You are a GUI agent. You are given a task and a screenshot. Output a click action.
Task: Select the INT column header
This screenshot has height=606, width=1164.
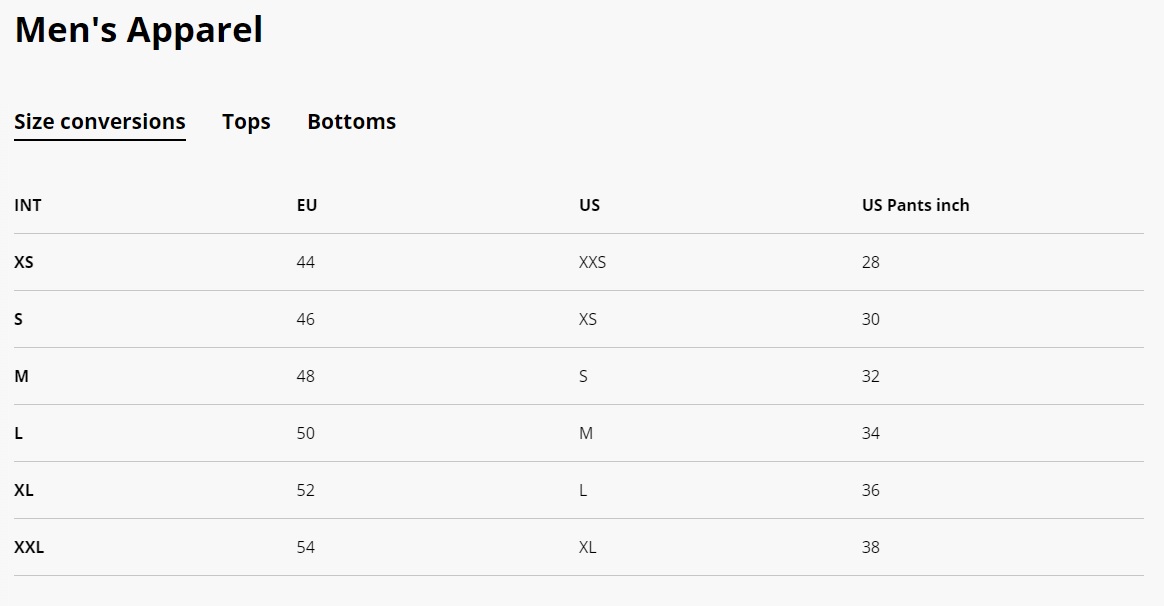[27, 205]
